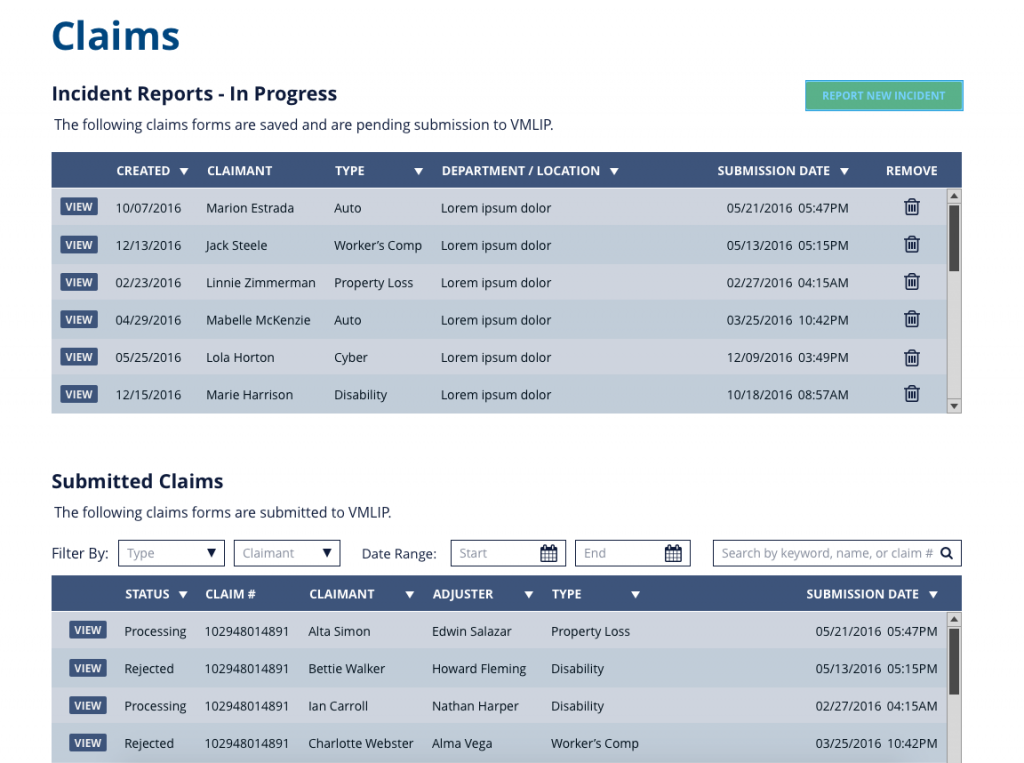The height and width of the screenshot is (763, 1024).
Task: Sort incident reports by Submission Date arrow
Action: (844, 171)
